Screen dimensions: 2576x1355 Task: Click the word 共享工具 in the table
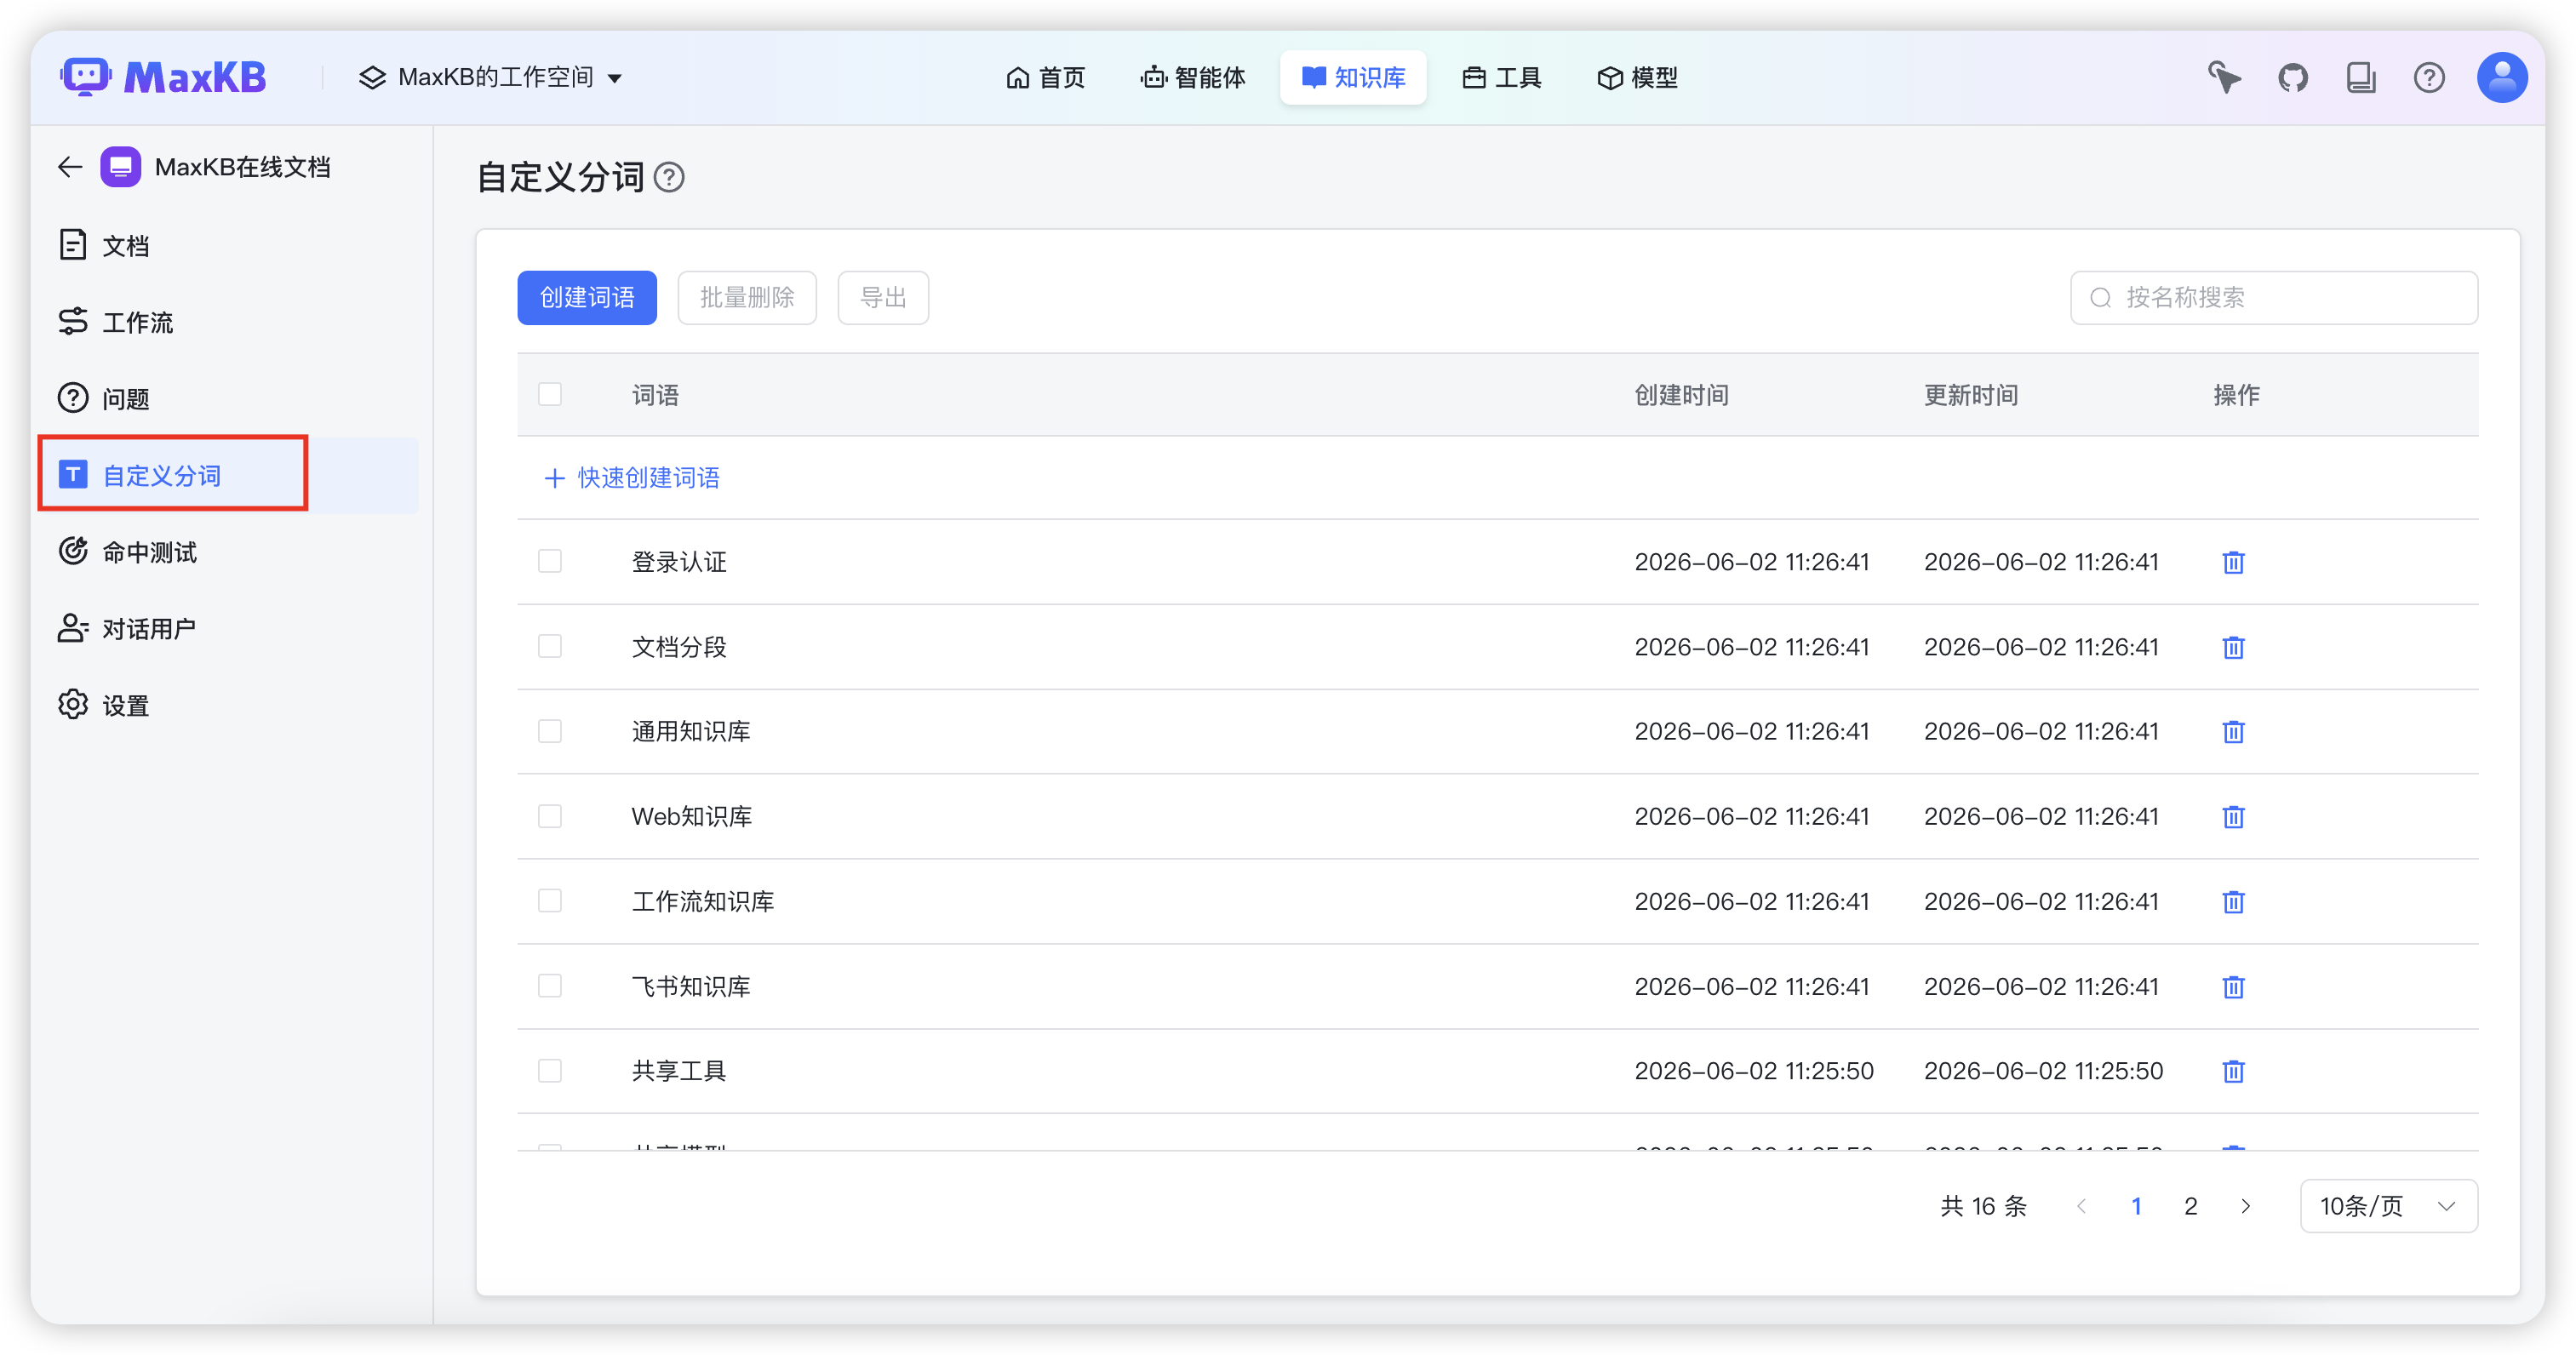click(679, 1071)
